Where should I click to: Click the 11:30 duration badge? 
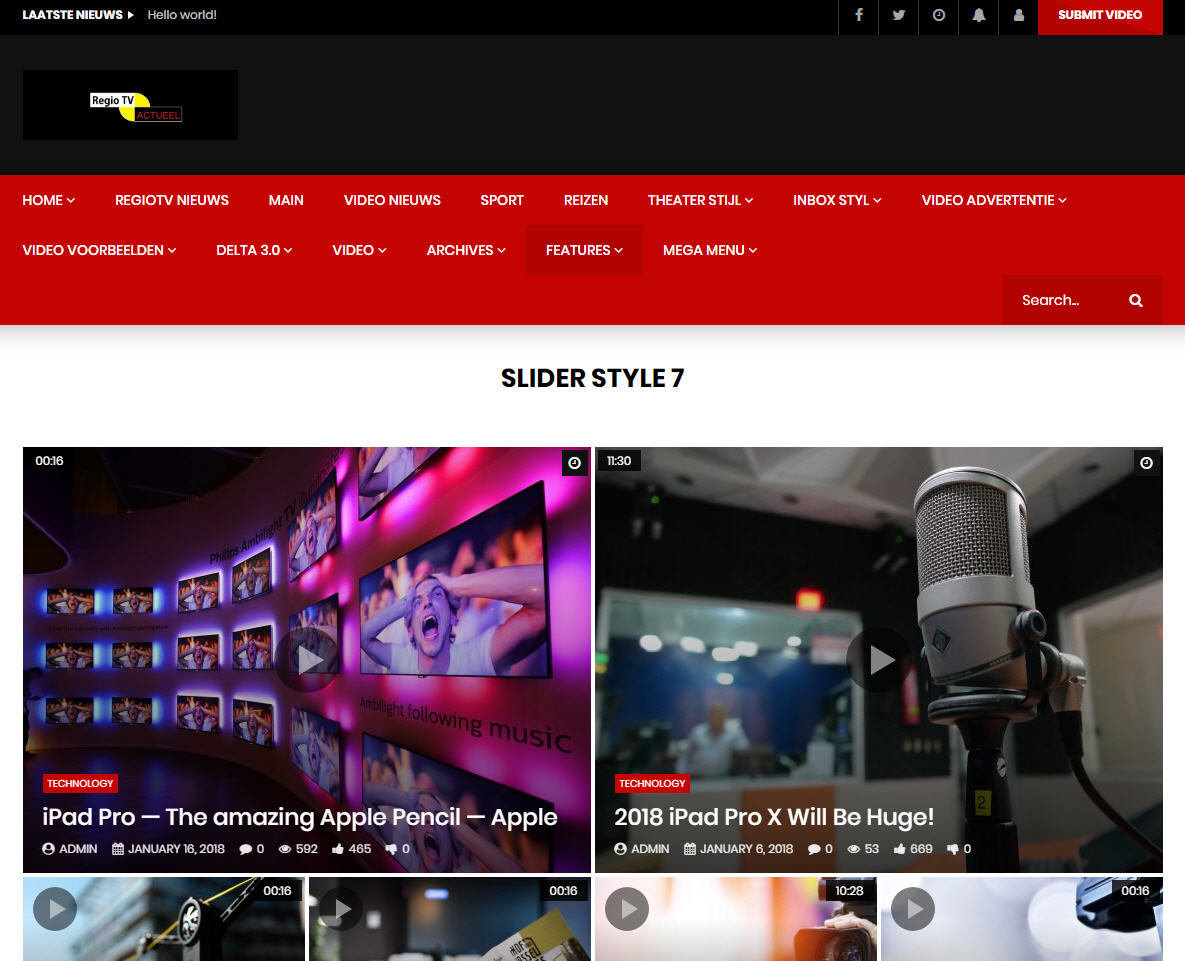pyautogui.click(x=619, y=461)
